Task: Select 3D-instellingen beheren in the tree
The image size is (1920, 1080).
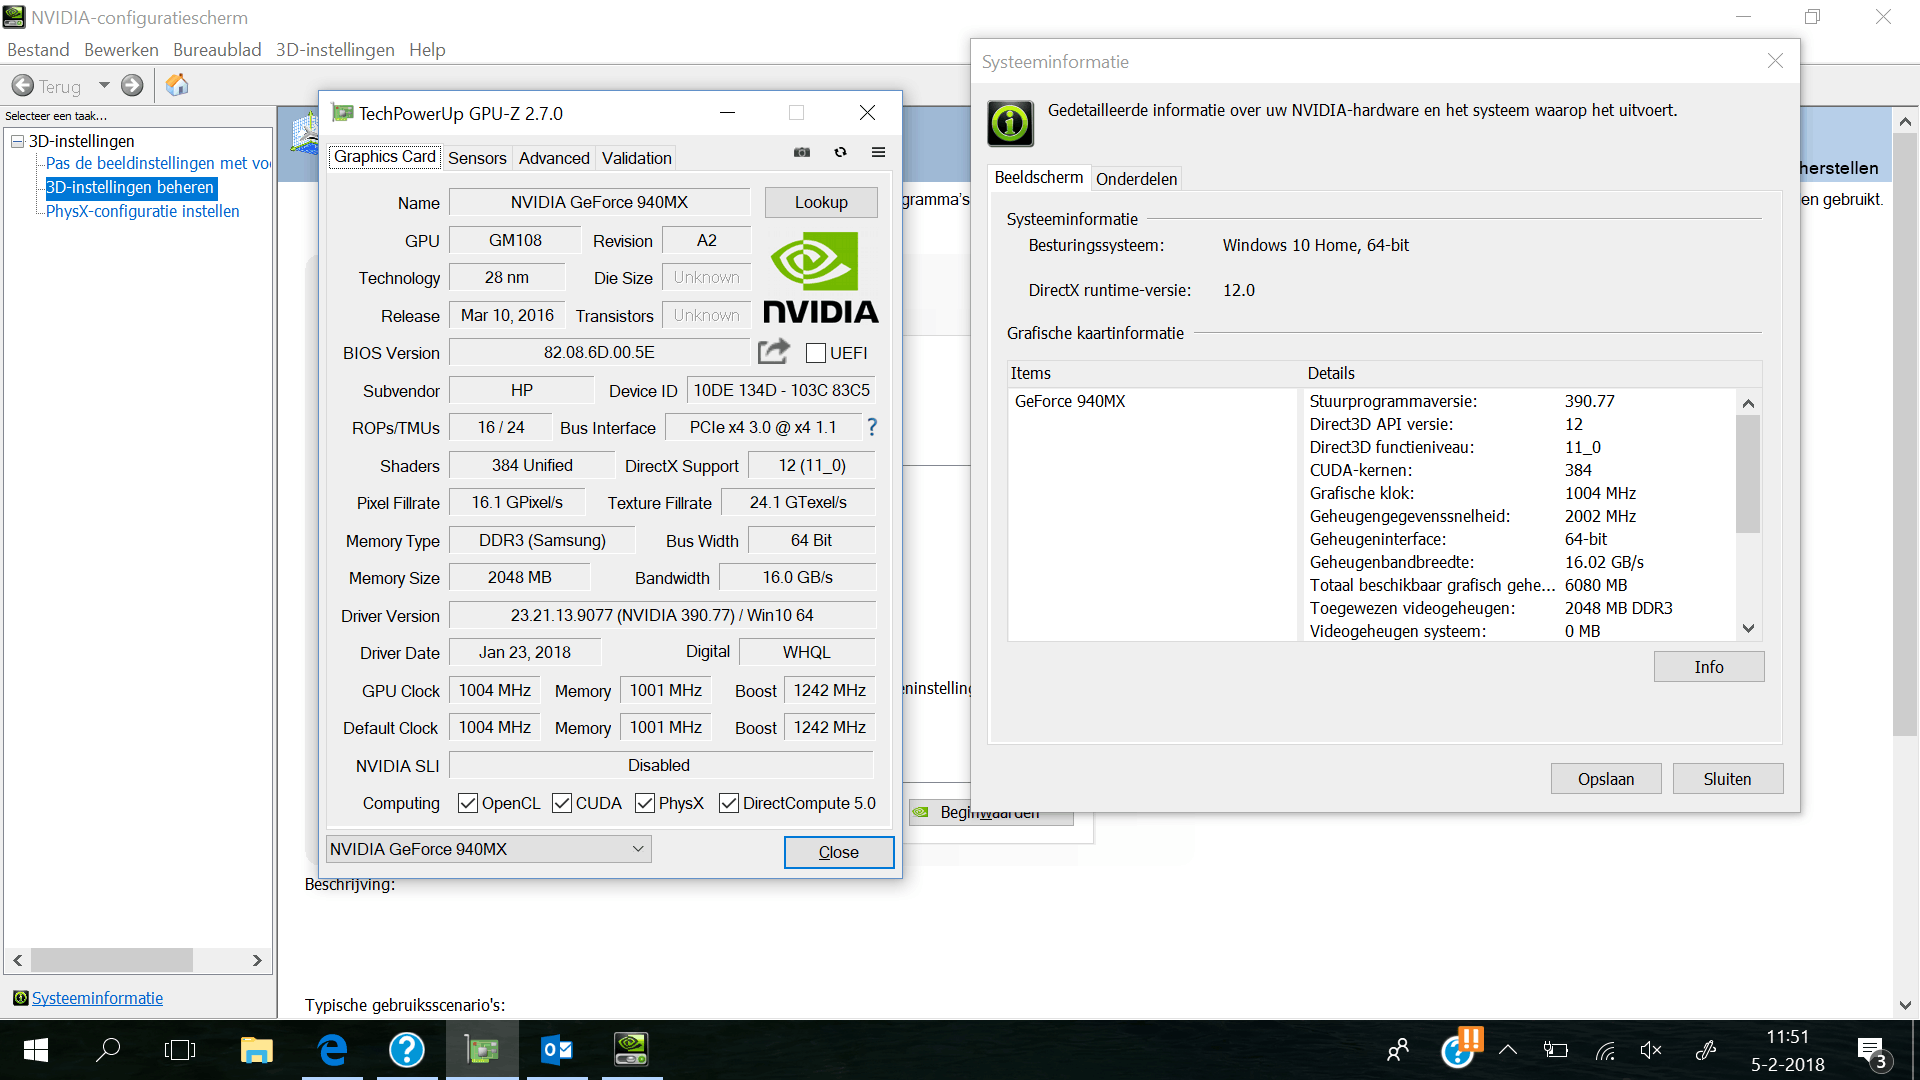Action: point(130,187)
